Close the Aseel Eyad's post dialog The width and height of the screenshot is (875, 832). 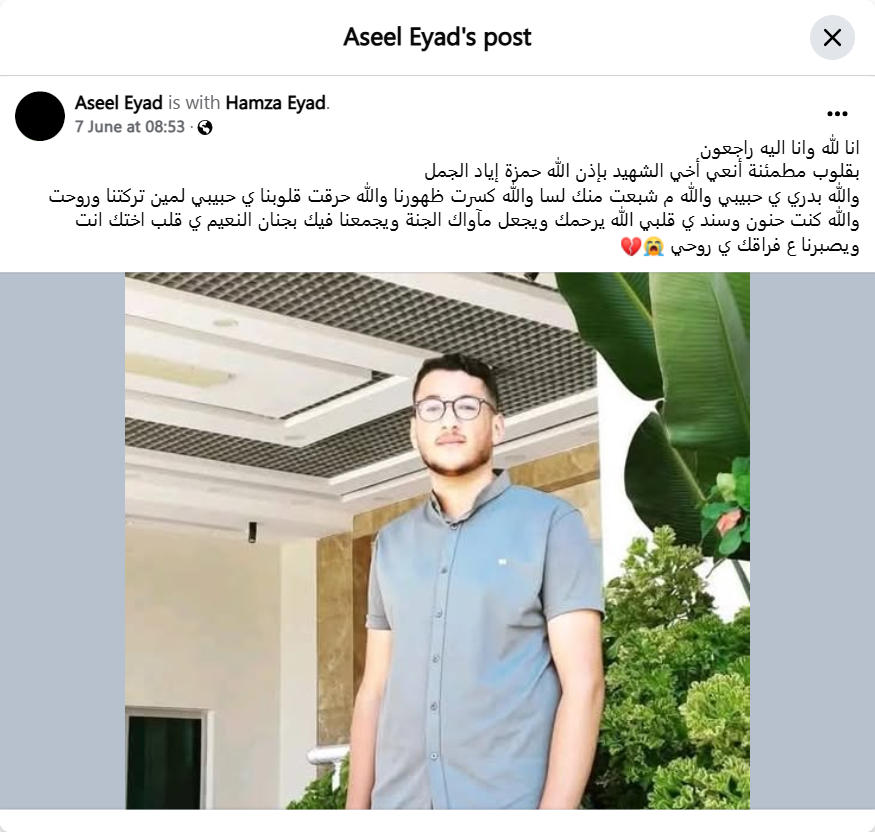[x=832, y=38]
